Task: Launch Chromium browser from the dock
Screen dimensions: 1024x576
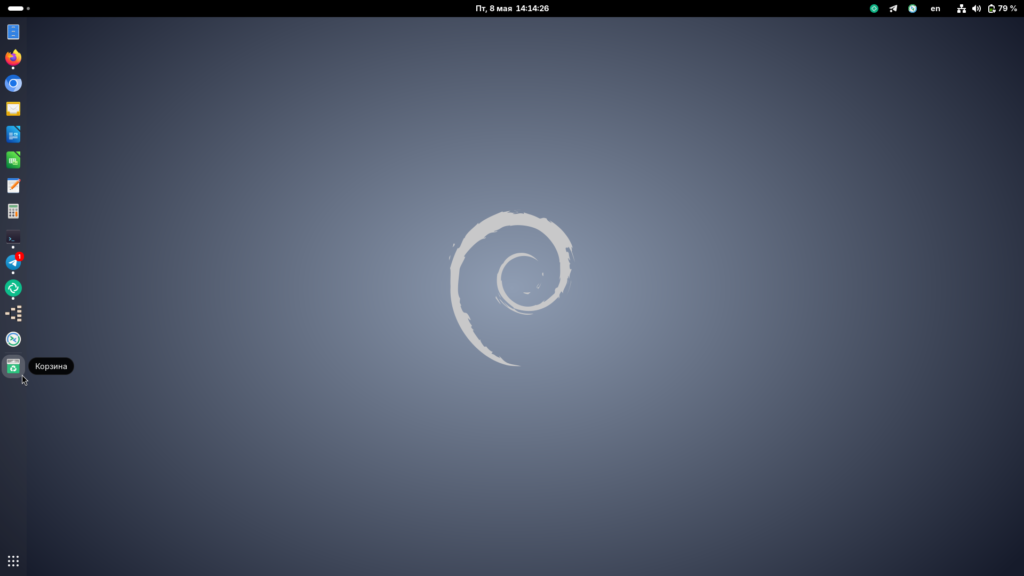Action: click(x=13, y=84)
